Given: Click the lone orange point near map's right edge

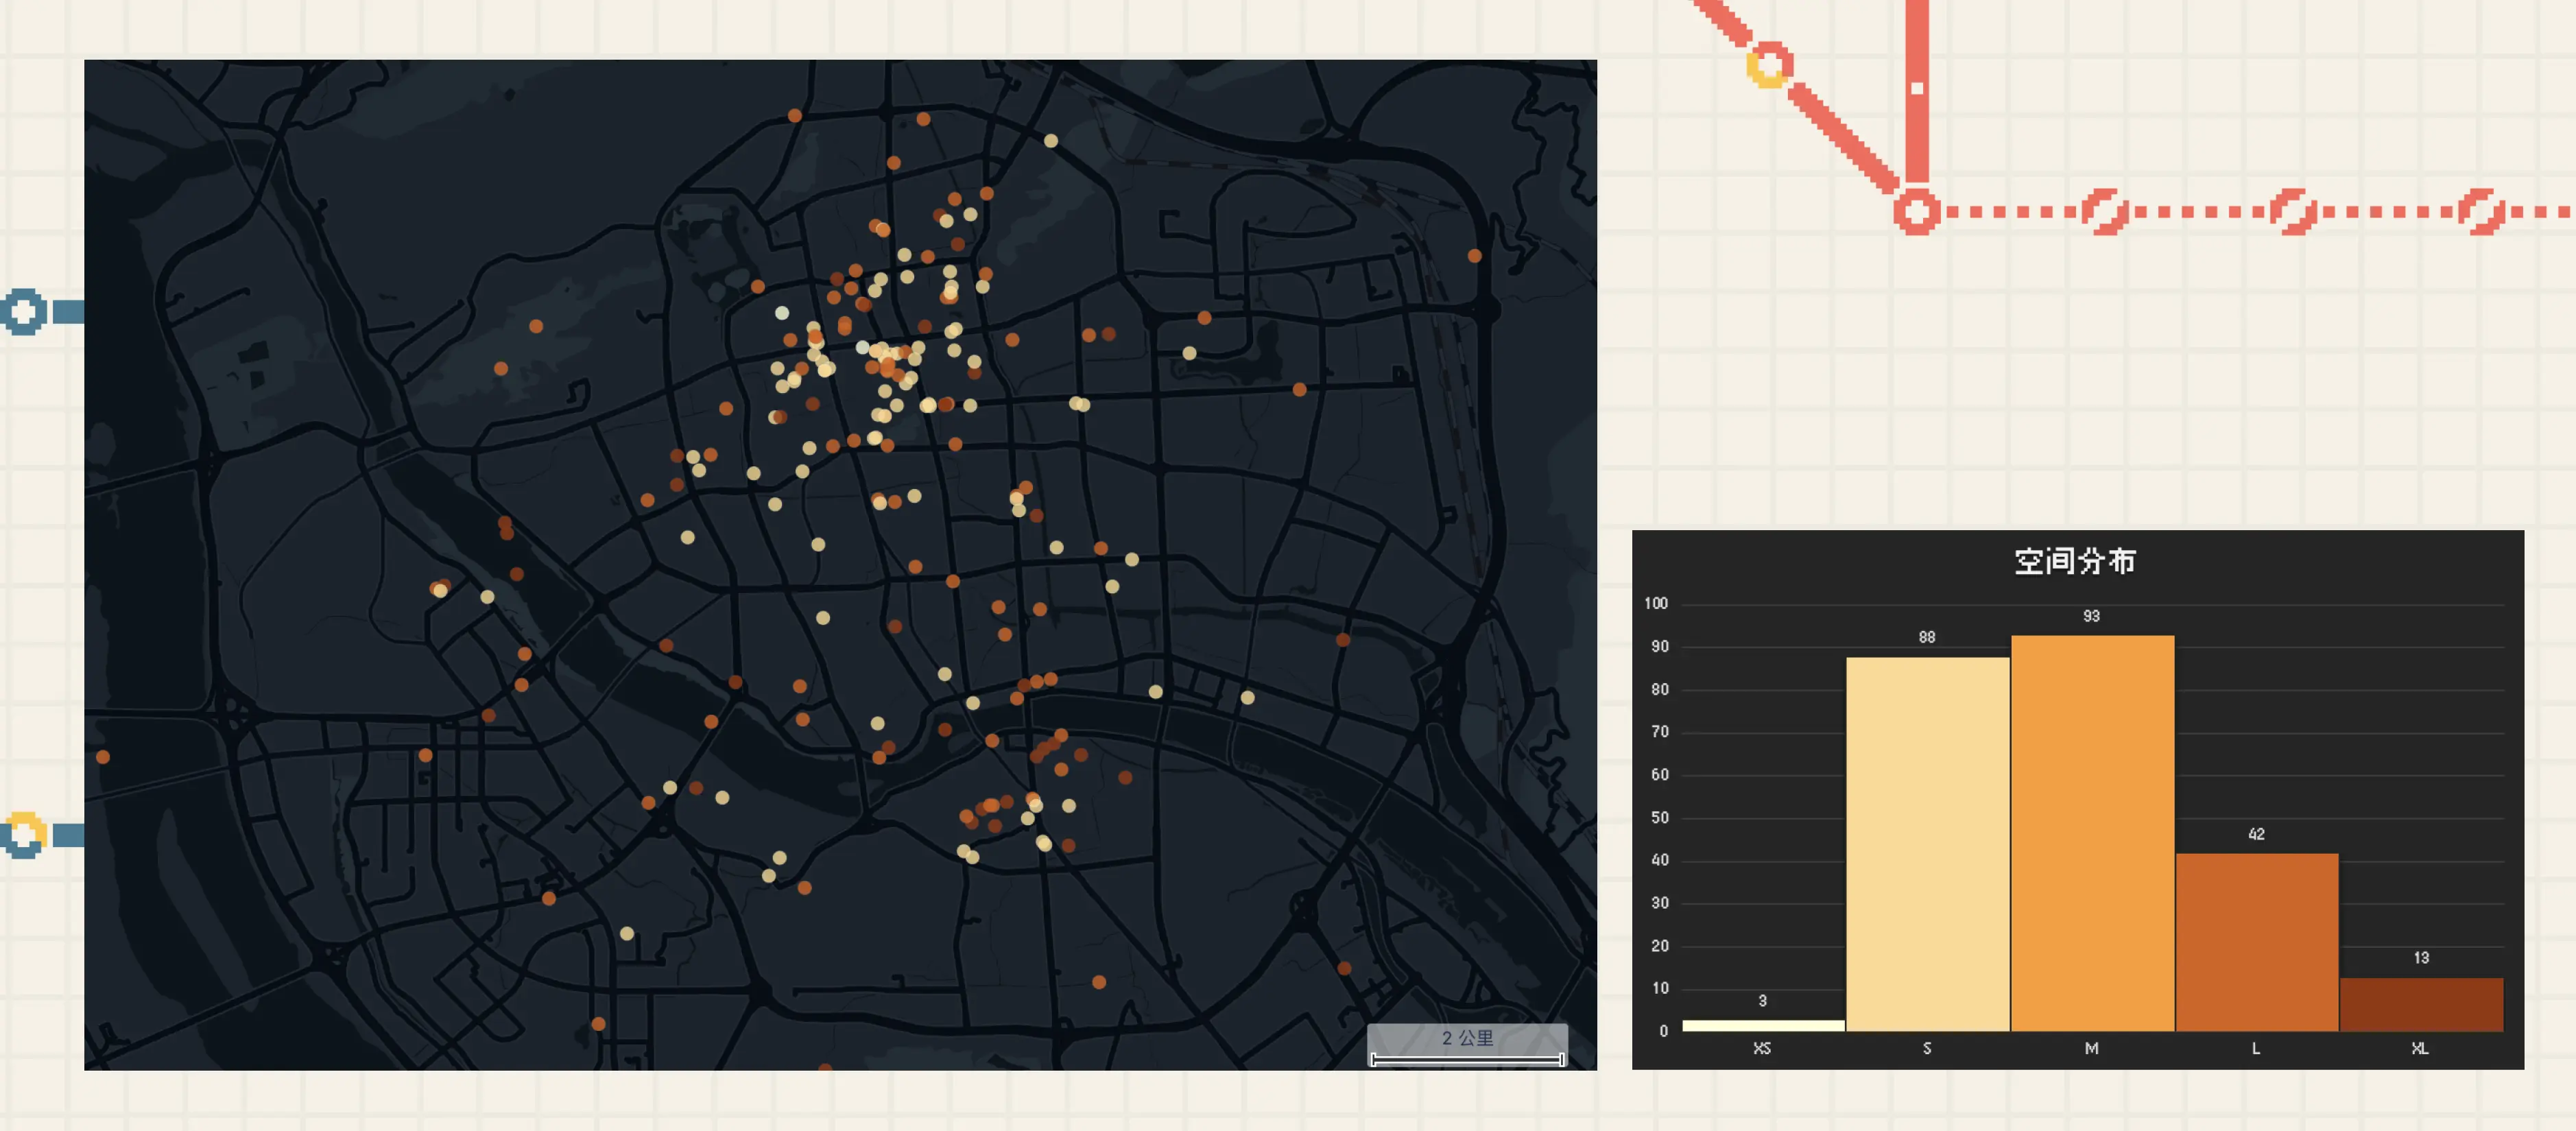Looking at the screenshot, I should 1474,256.
